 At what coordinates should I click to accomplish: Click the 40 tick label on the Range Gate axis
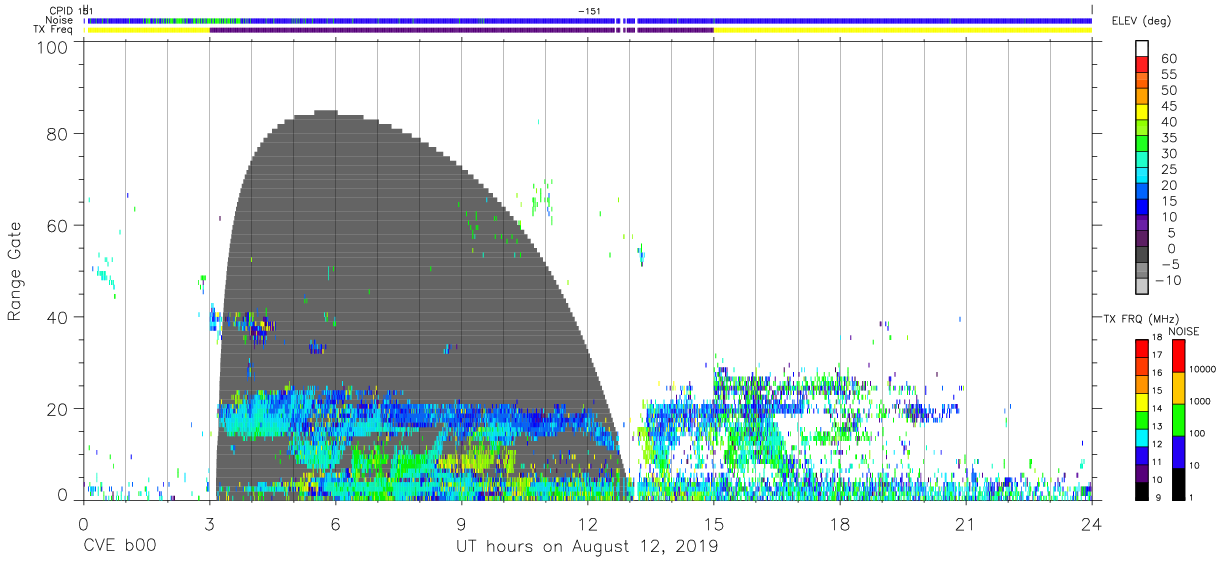[55, 317]
